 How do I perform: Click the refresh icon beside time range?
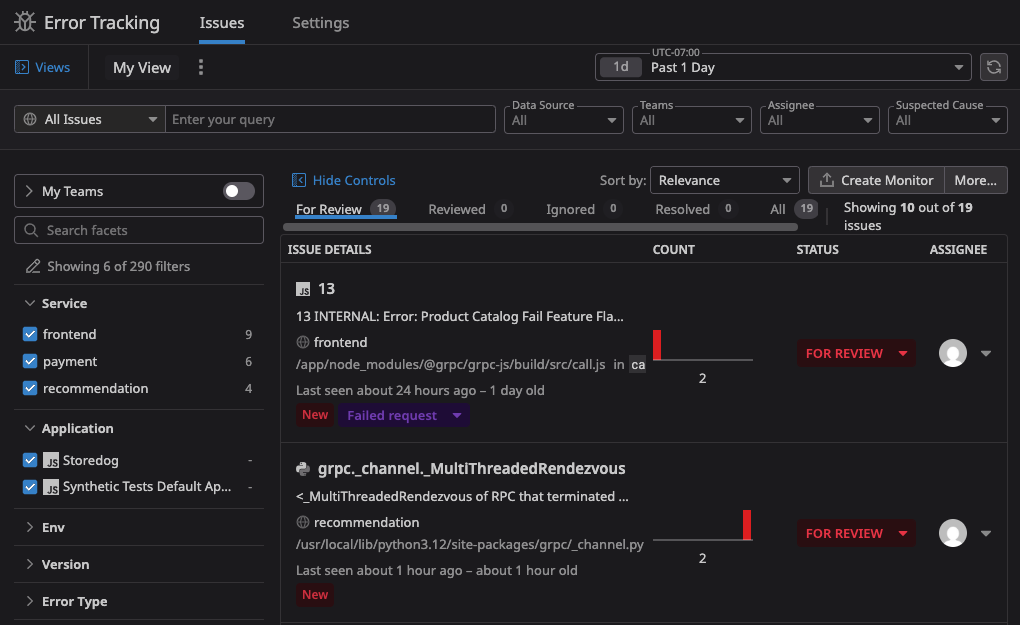point(993,67)
